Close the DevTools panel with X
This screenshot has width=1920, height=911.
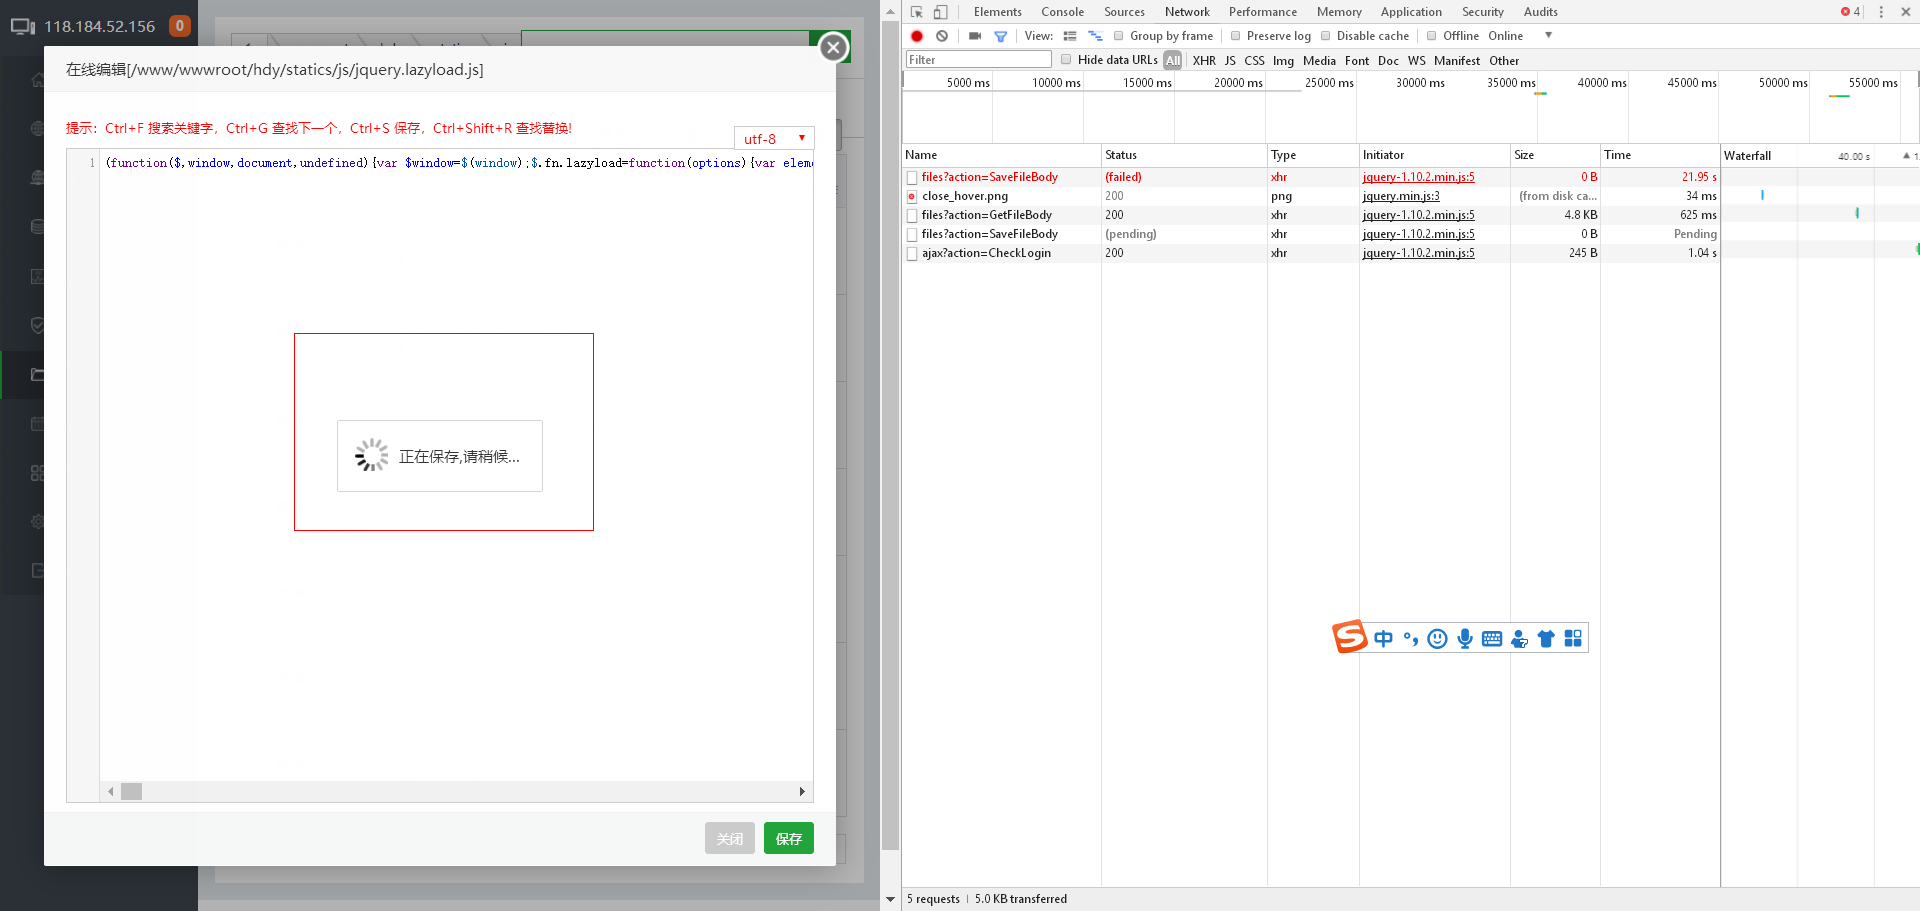[1905, 12]
